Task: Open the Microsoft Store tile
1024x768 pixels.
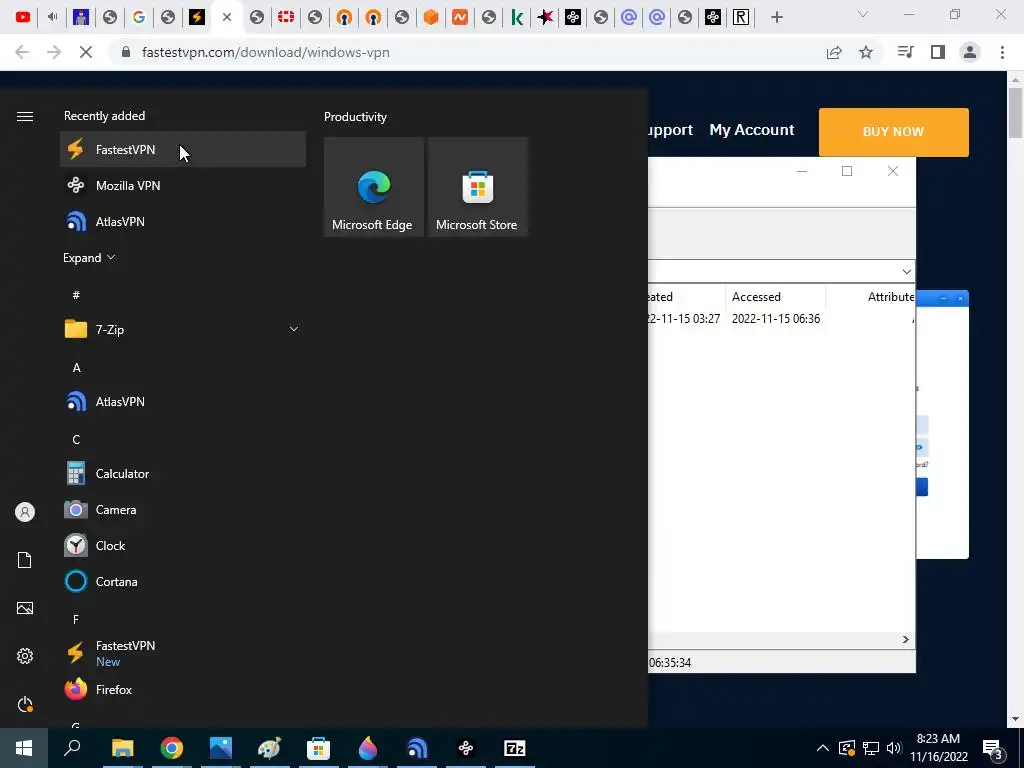Action: click(477, 187)
